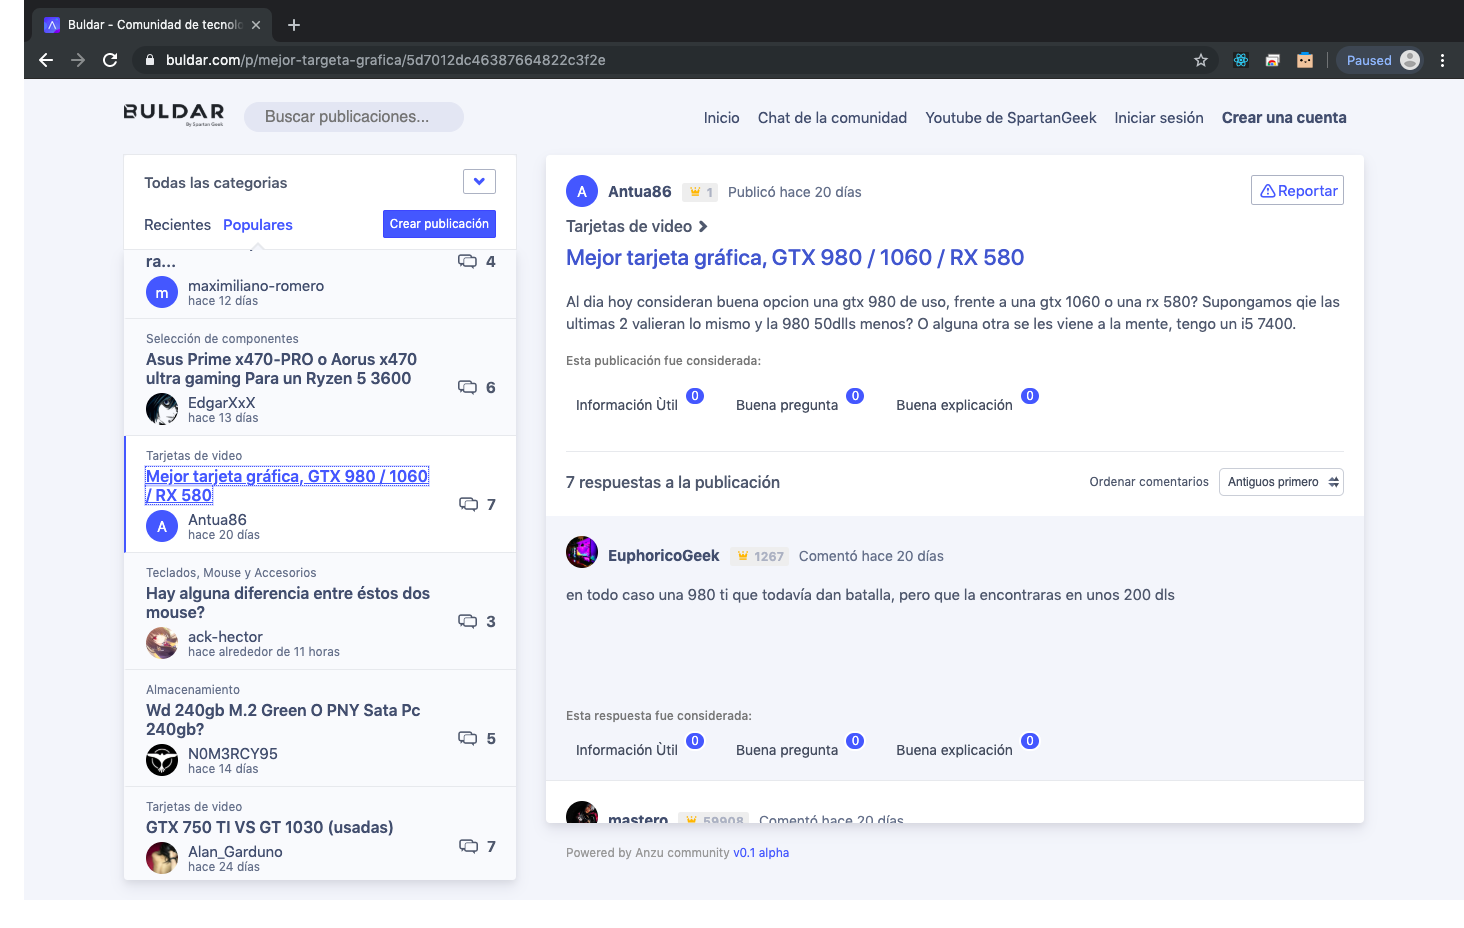Image resolution: width=1464 pixels, height=928 pixels.
Task: Switch to the Recientes tab
Action: (x=177, y=225)
